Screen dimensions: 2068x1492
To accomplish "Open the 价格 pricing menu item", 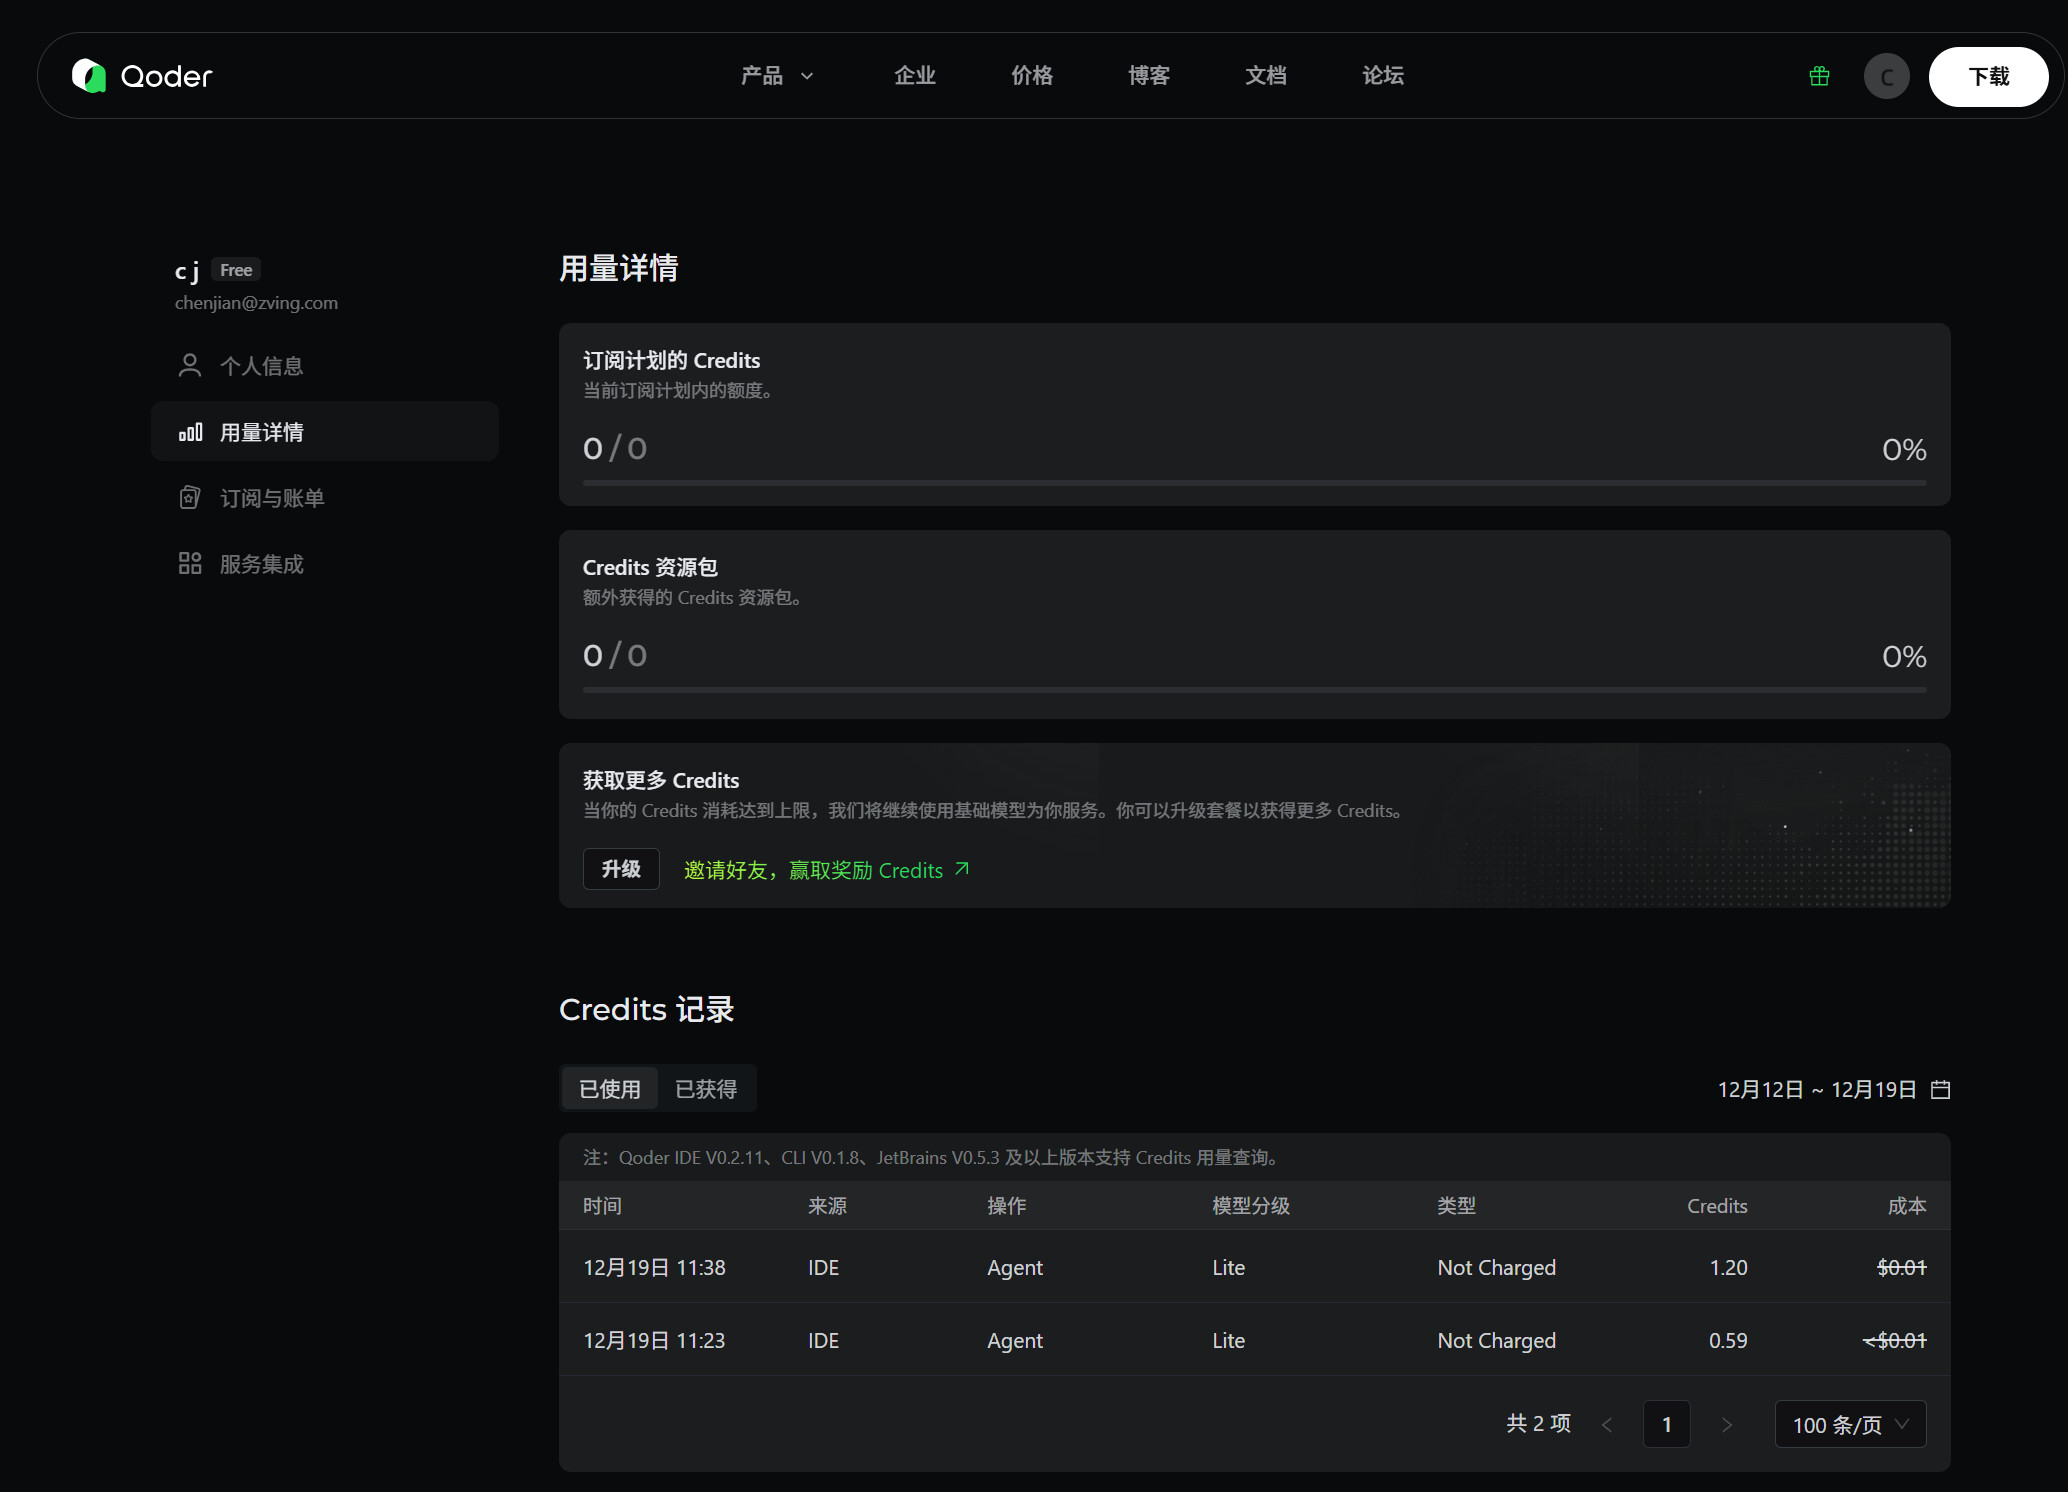I will coord(1032,76).
